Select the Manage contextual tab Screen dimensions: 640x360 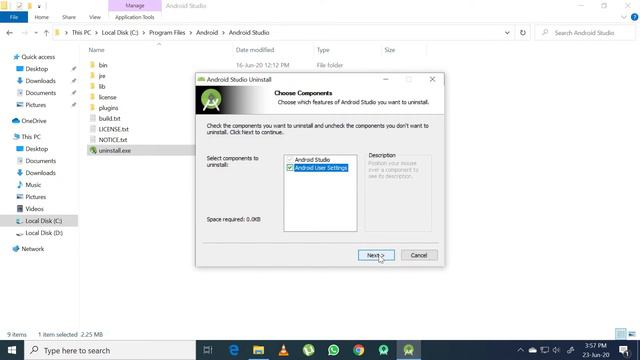click(135, 6)
